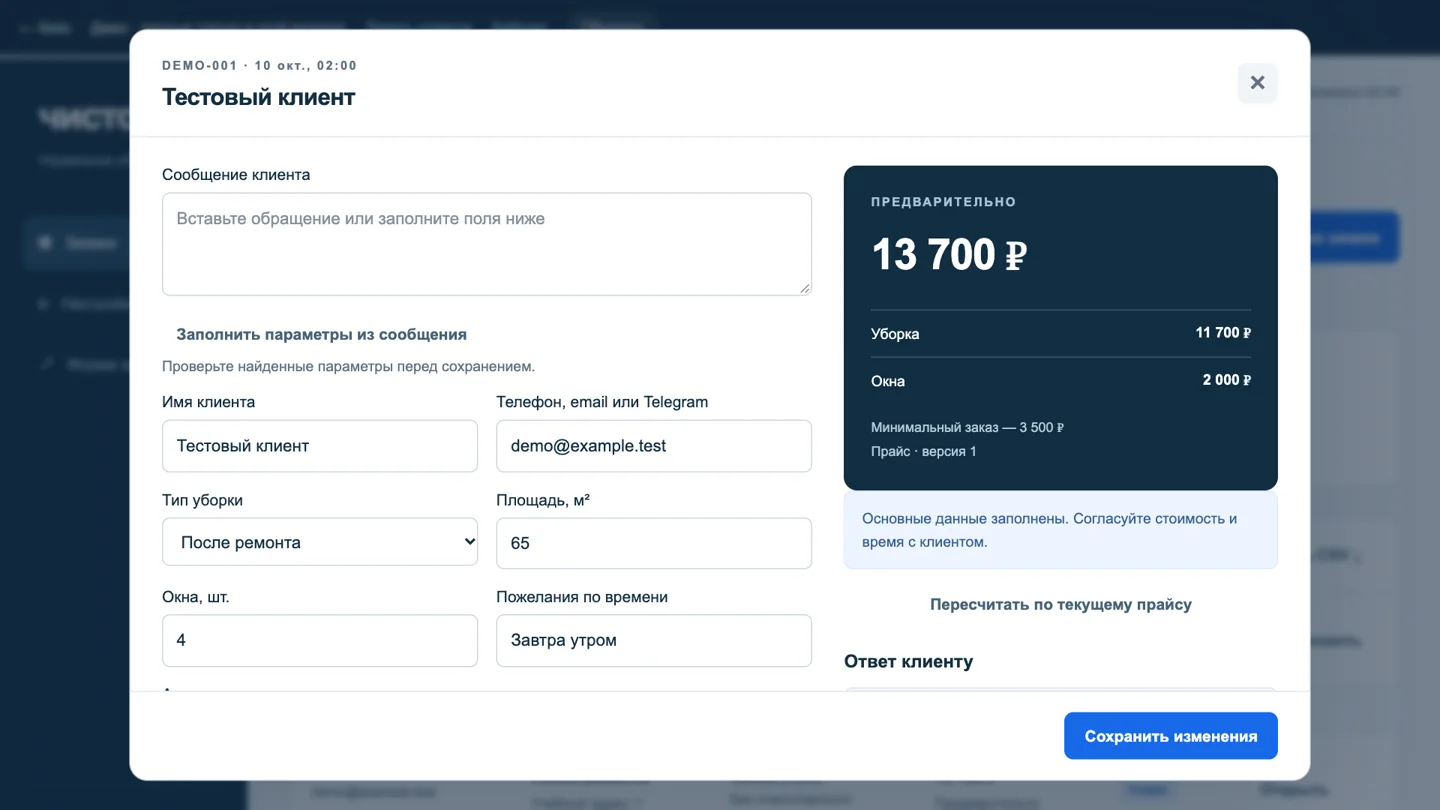Click Пересчитать по текущему прайсу

pos(1061,605)
